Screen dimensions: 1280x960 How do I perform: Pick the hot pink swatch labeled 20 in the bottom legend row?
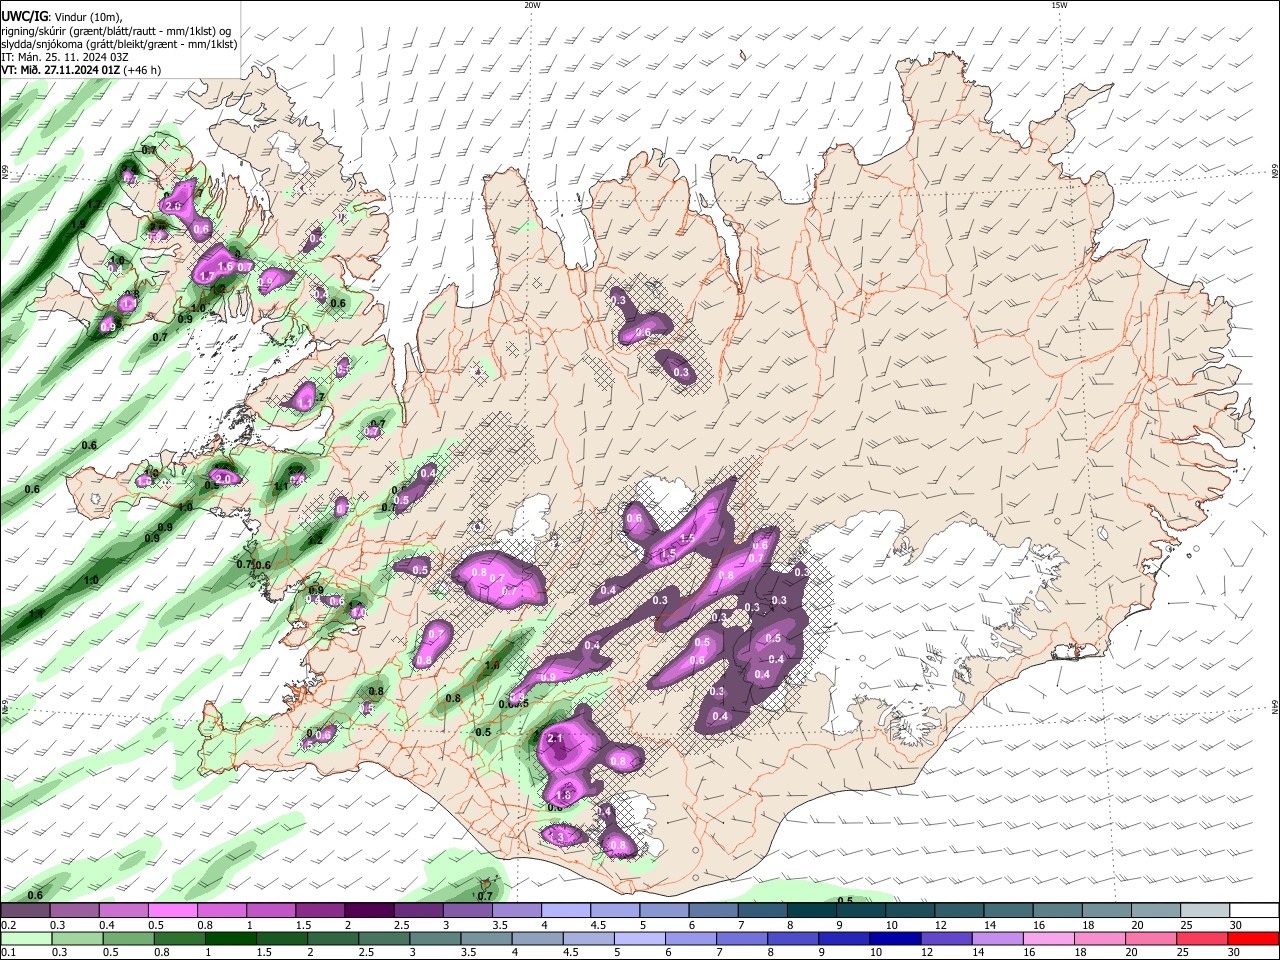(1149, 939)
